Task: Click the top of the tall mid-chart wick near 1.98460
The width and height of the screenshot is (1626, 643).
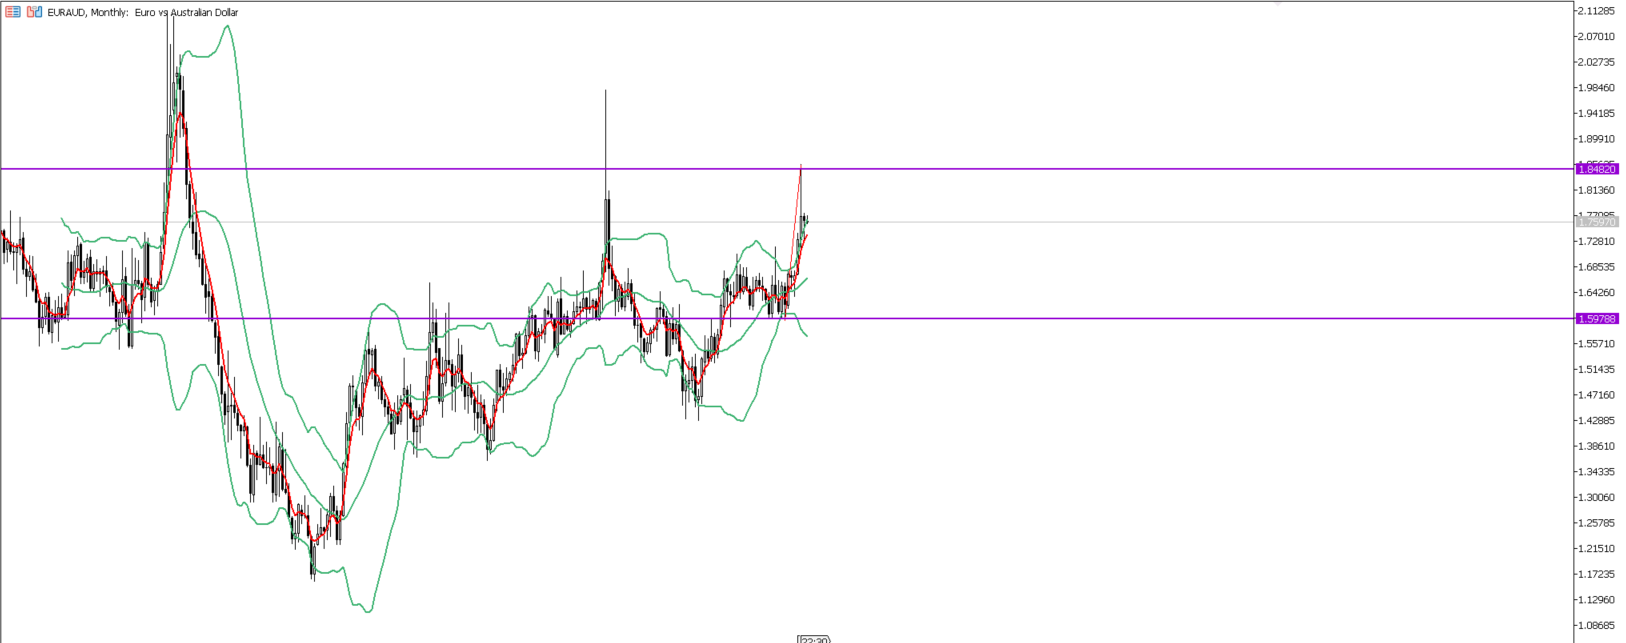Action: (x=605, y=91)
